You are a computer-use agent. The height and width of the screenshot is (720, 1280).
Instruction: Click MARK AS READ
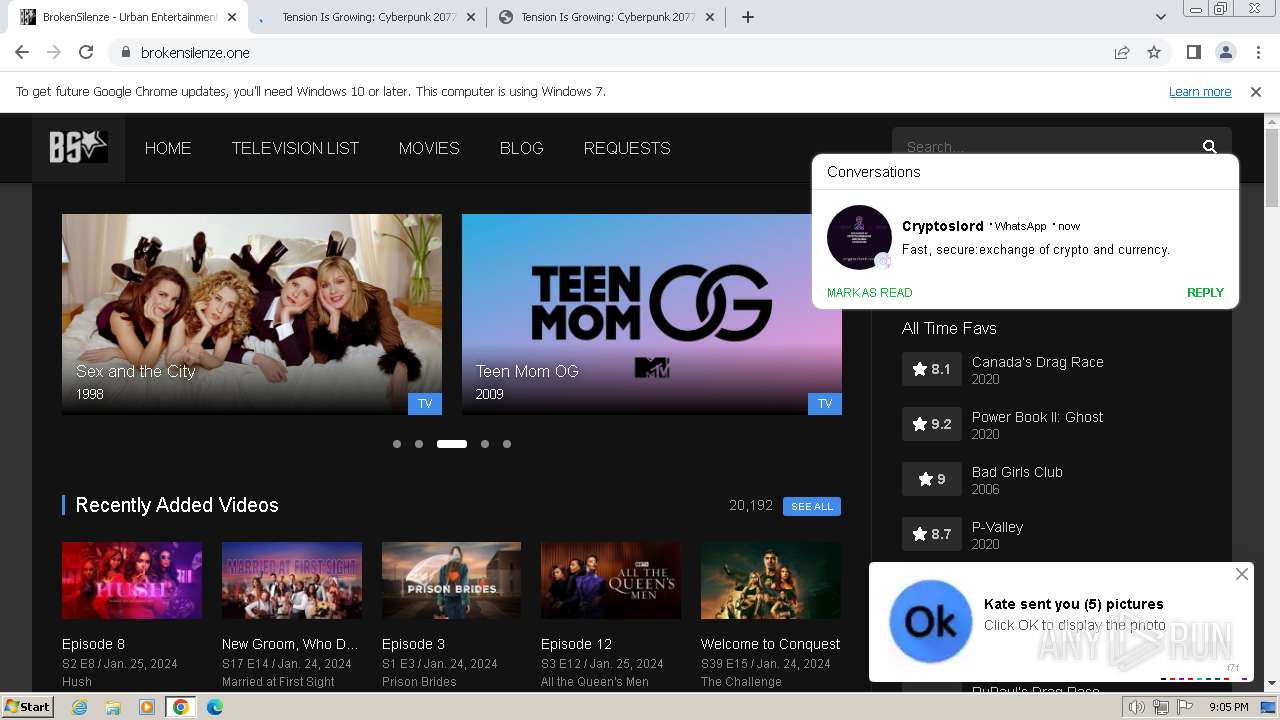coord(869,293)
